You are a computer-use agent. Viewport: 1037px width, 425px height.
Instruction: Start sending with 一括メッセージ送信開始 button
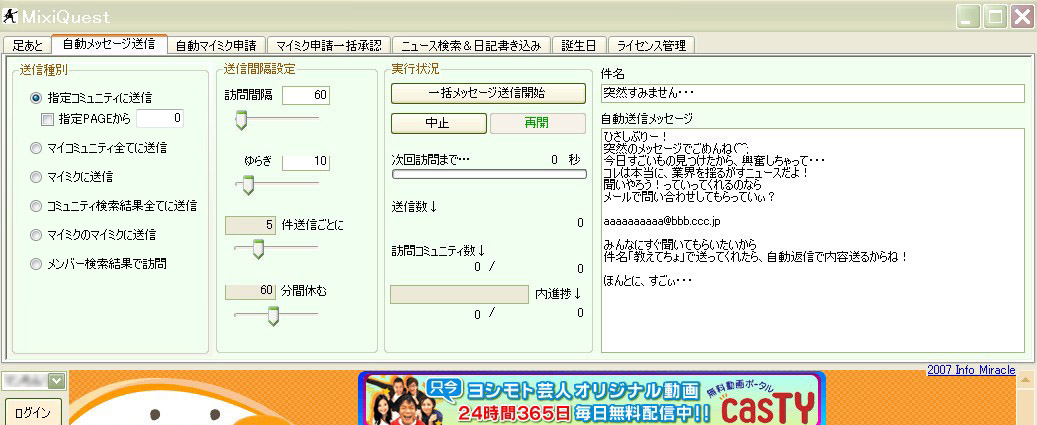(488, 93)
